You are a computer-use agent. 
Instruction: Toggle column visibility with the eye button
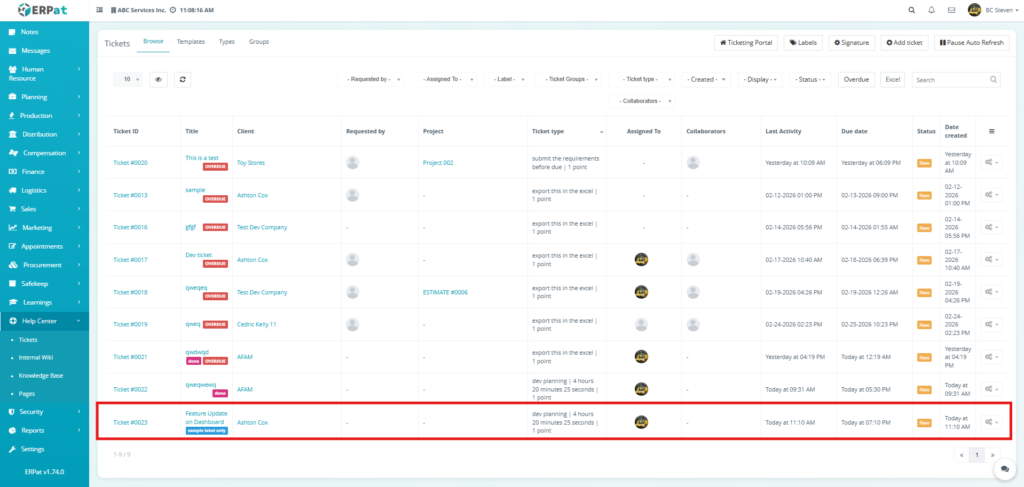coord(158,79)
